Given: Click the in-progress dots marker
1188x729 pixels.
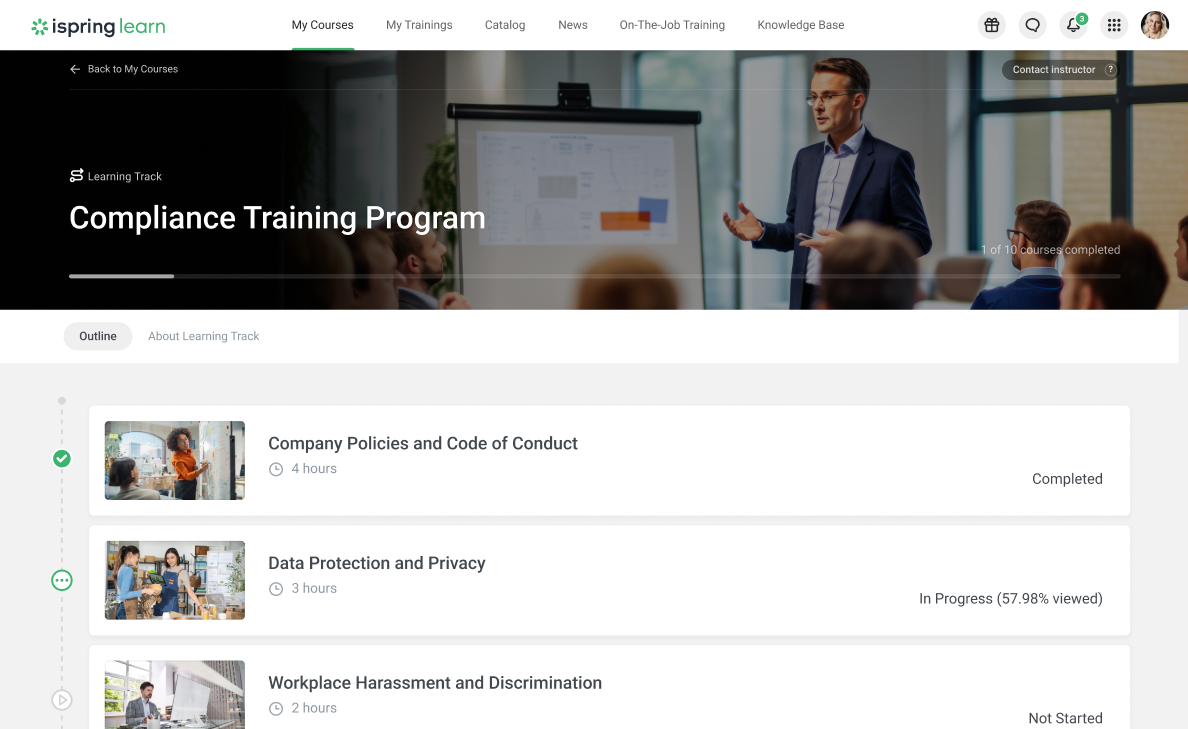Looking at the screenshot, I should point(62,580).
